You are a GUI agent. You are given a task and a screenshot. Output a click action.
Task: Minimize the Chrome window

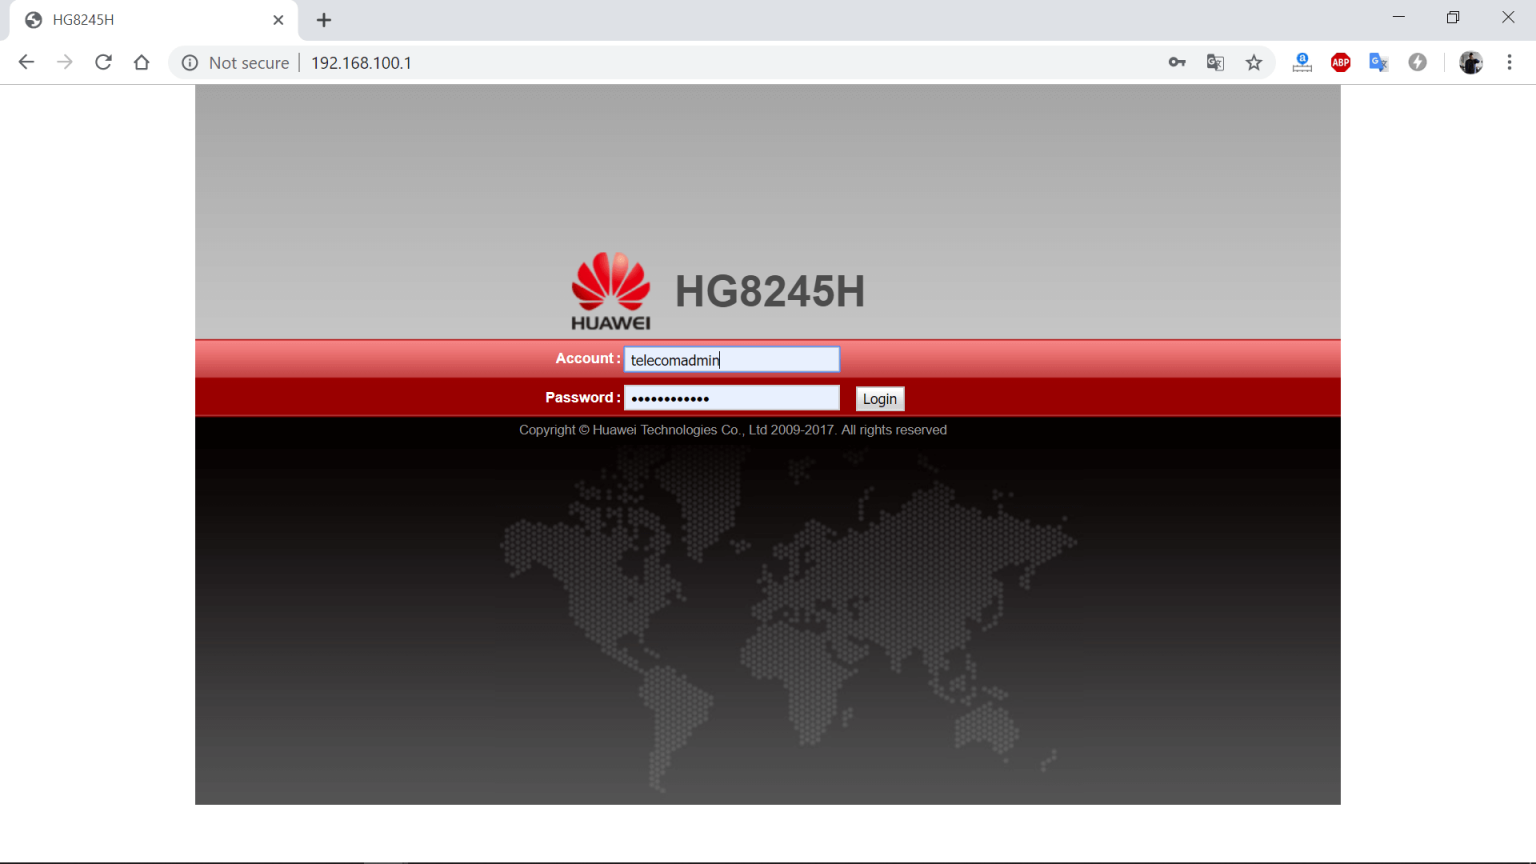pyautogui.click(x=1399, y=17)
